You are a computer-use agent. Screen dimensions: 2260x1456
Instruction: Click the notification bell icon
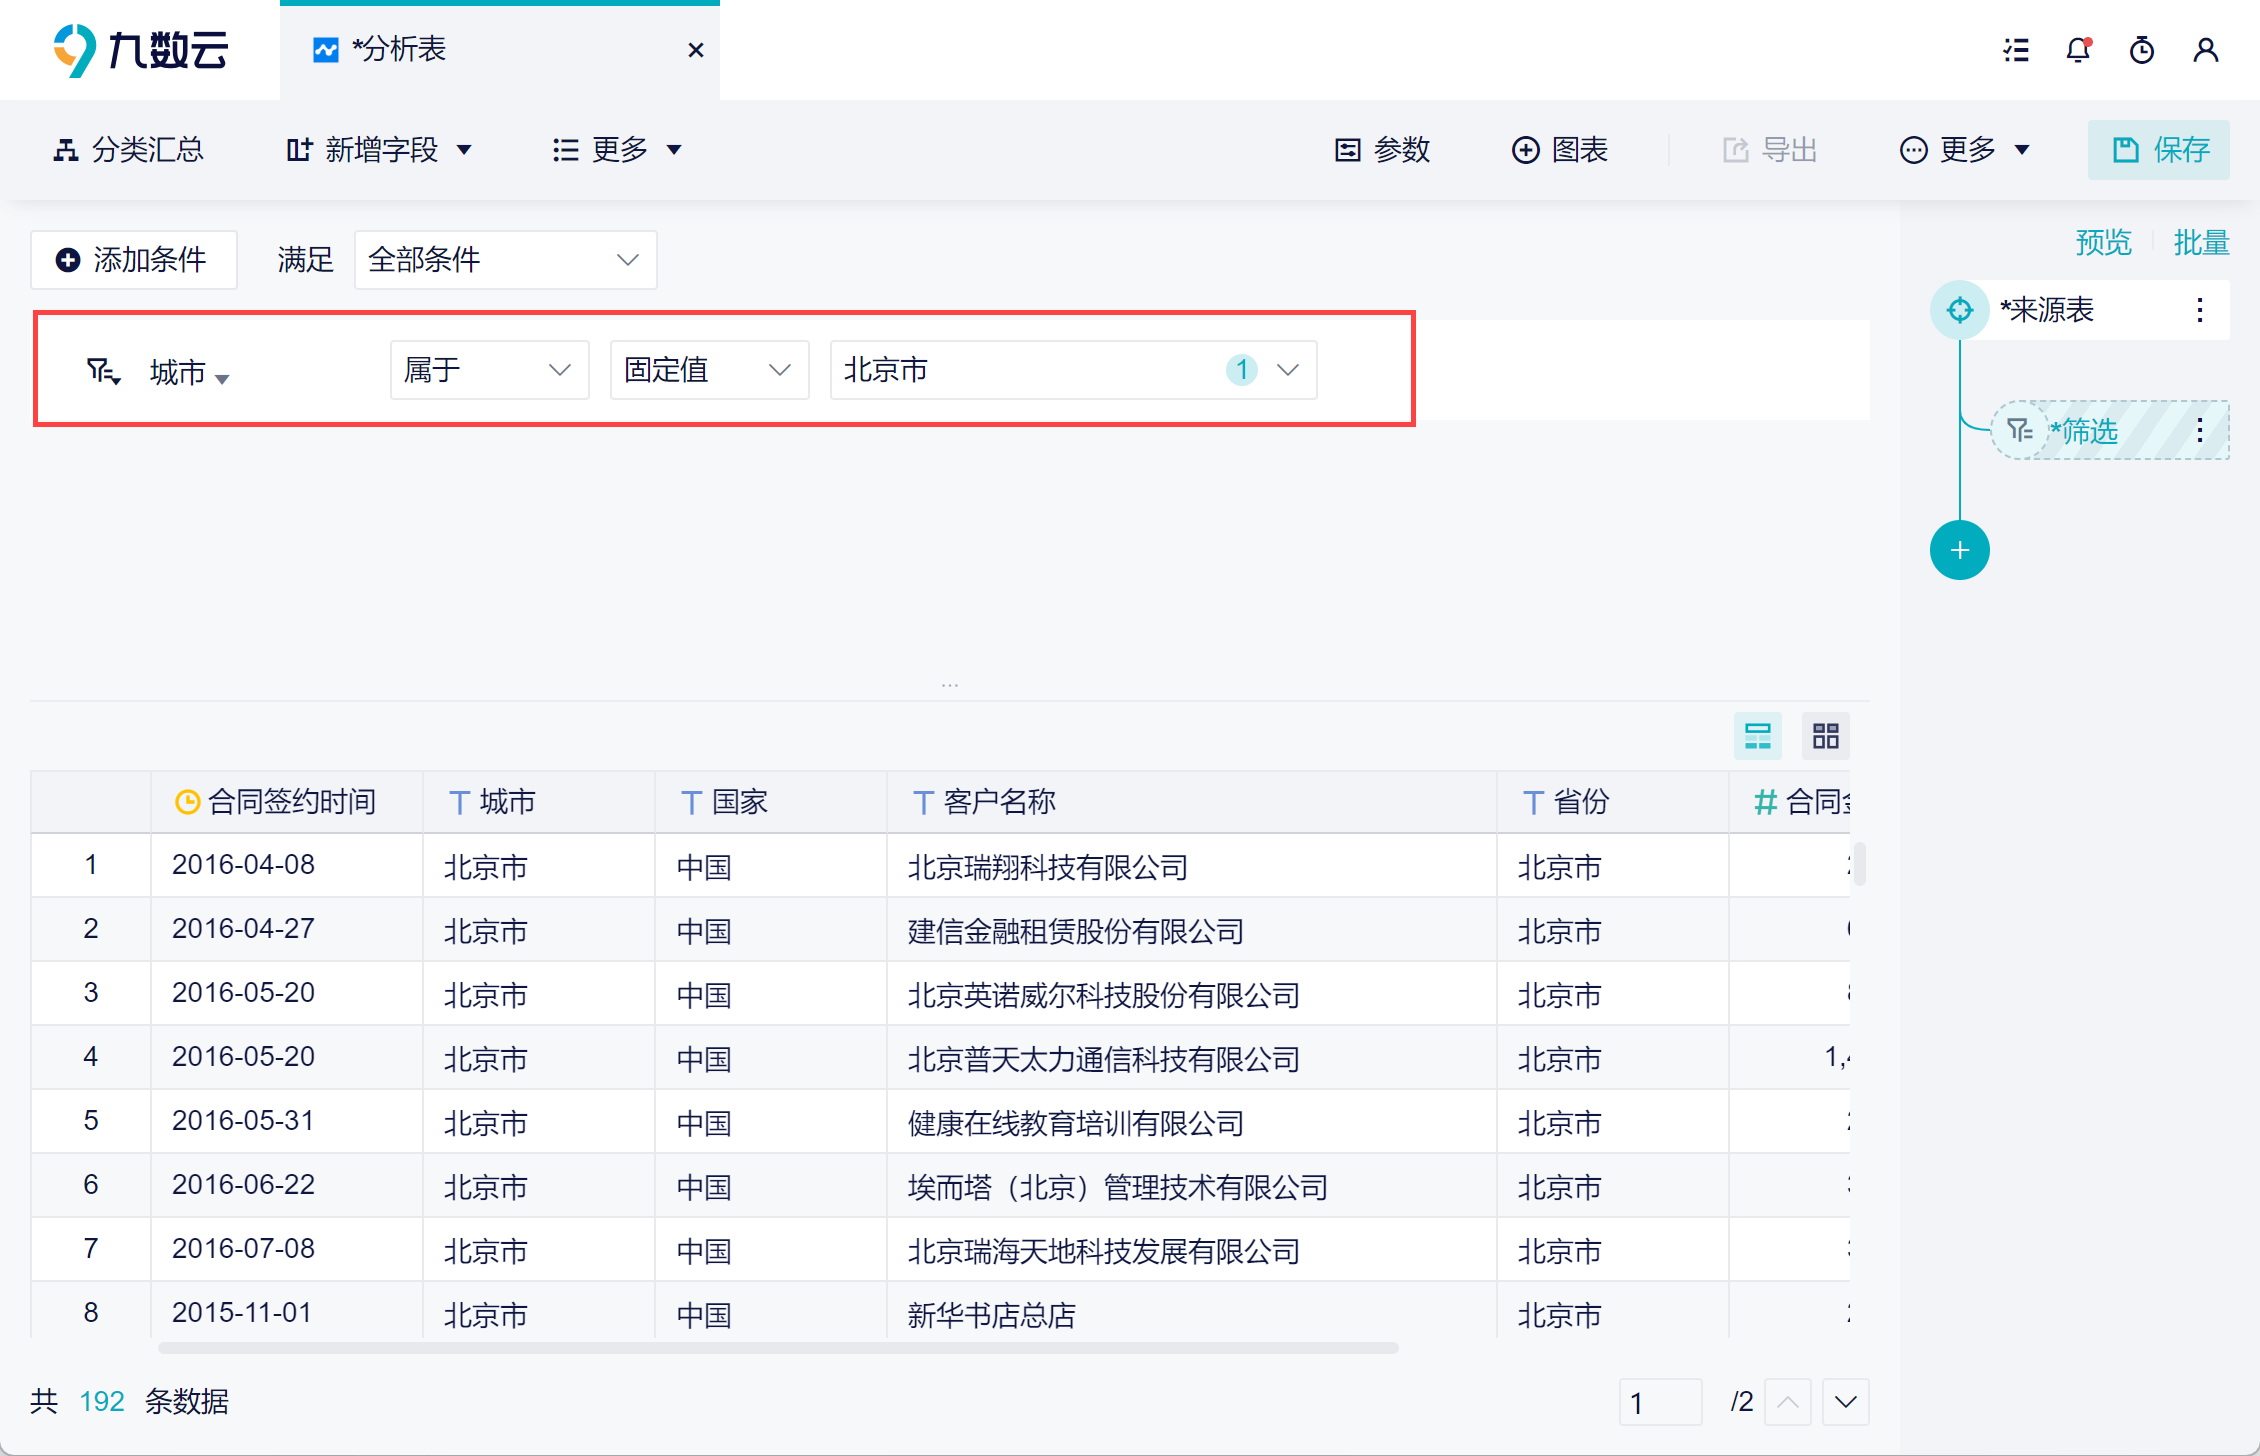pos(2078,50)
